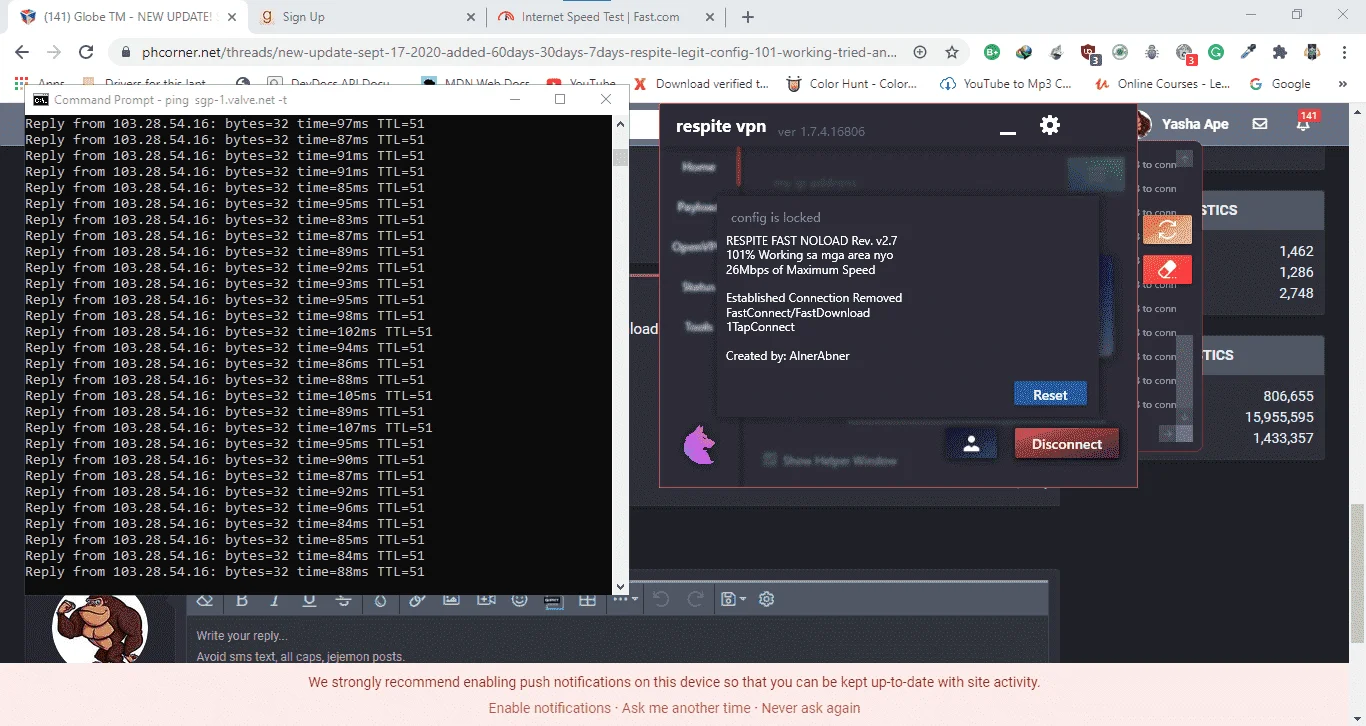Open drafts save dropdown in editor

point(733,600)
